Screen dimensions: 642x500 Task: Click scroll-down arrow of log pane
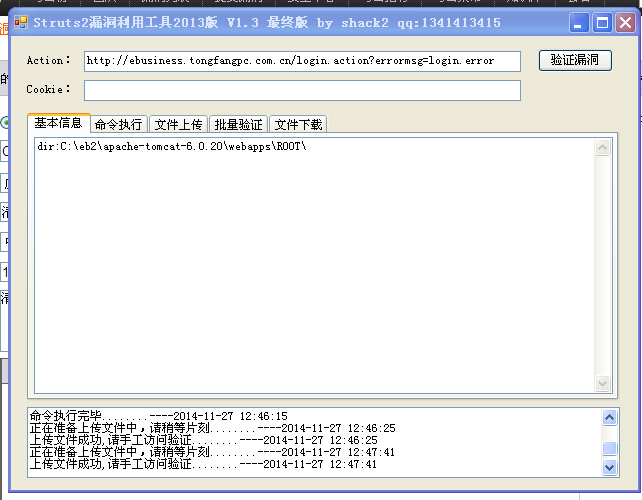(609, 467)
